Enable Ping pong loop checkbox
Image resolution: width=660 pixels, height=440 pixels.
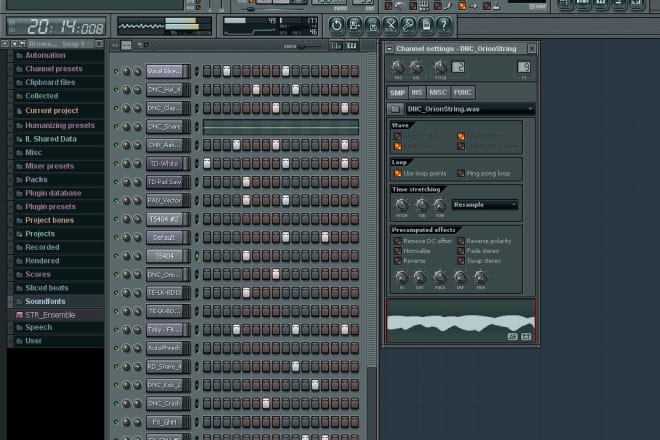pyautogui.click(x=461, y=173)
